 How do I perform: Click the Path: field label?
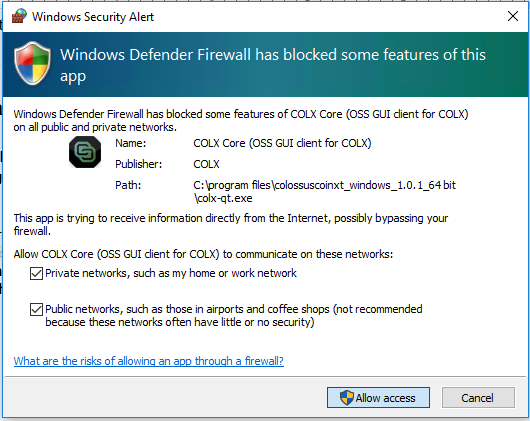[x=128, y=185]
